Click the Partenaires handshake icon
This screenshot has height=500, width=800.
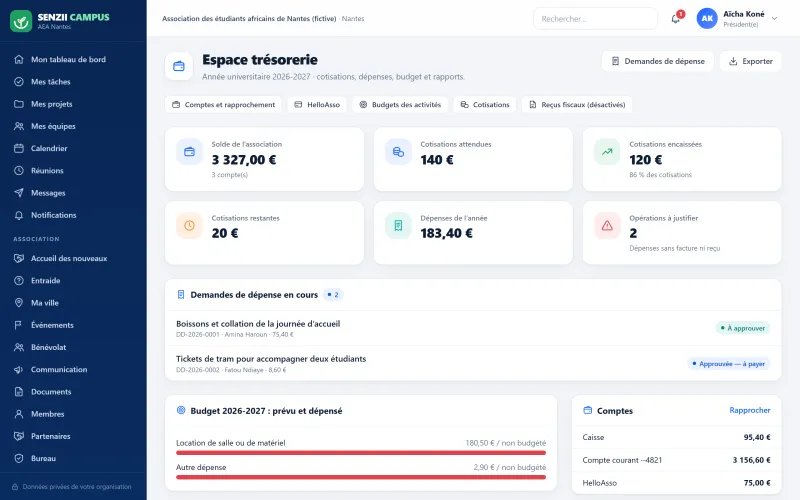click(x=19, y=436)
